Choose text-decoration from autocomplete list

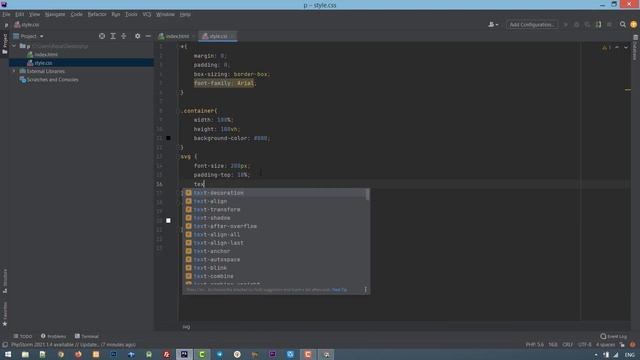[274, 193]
